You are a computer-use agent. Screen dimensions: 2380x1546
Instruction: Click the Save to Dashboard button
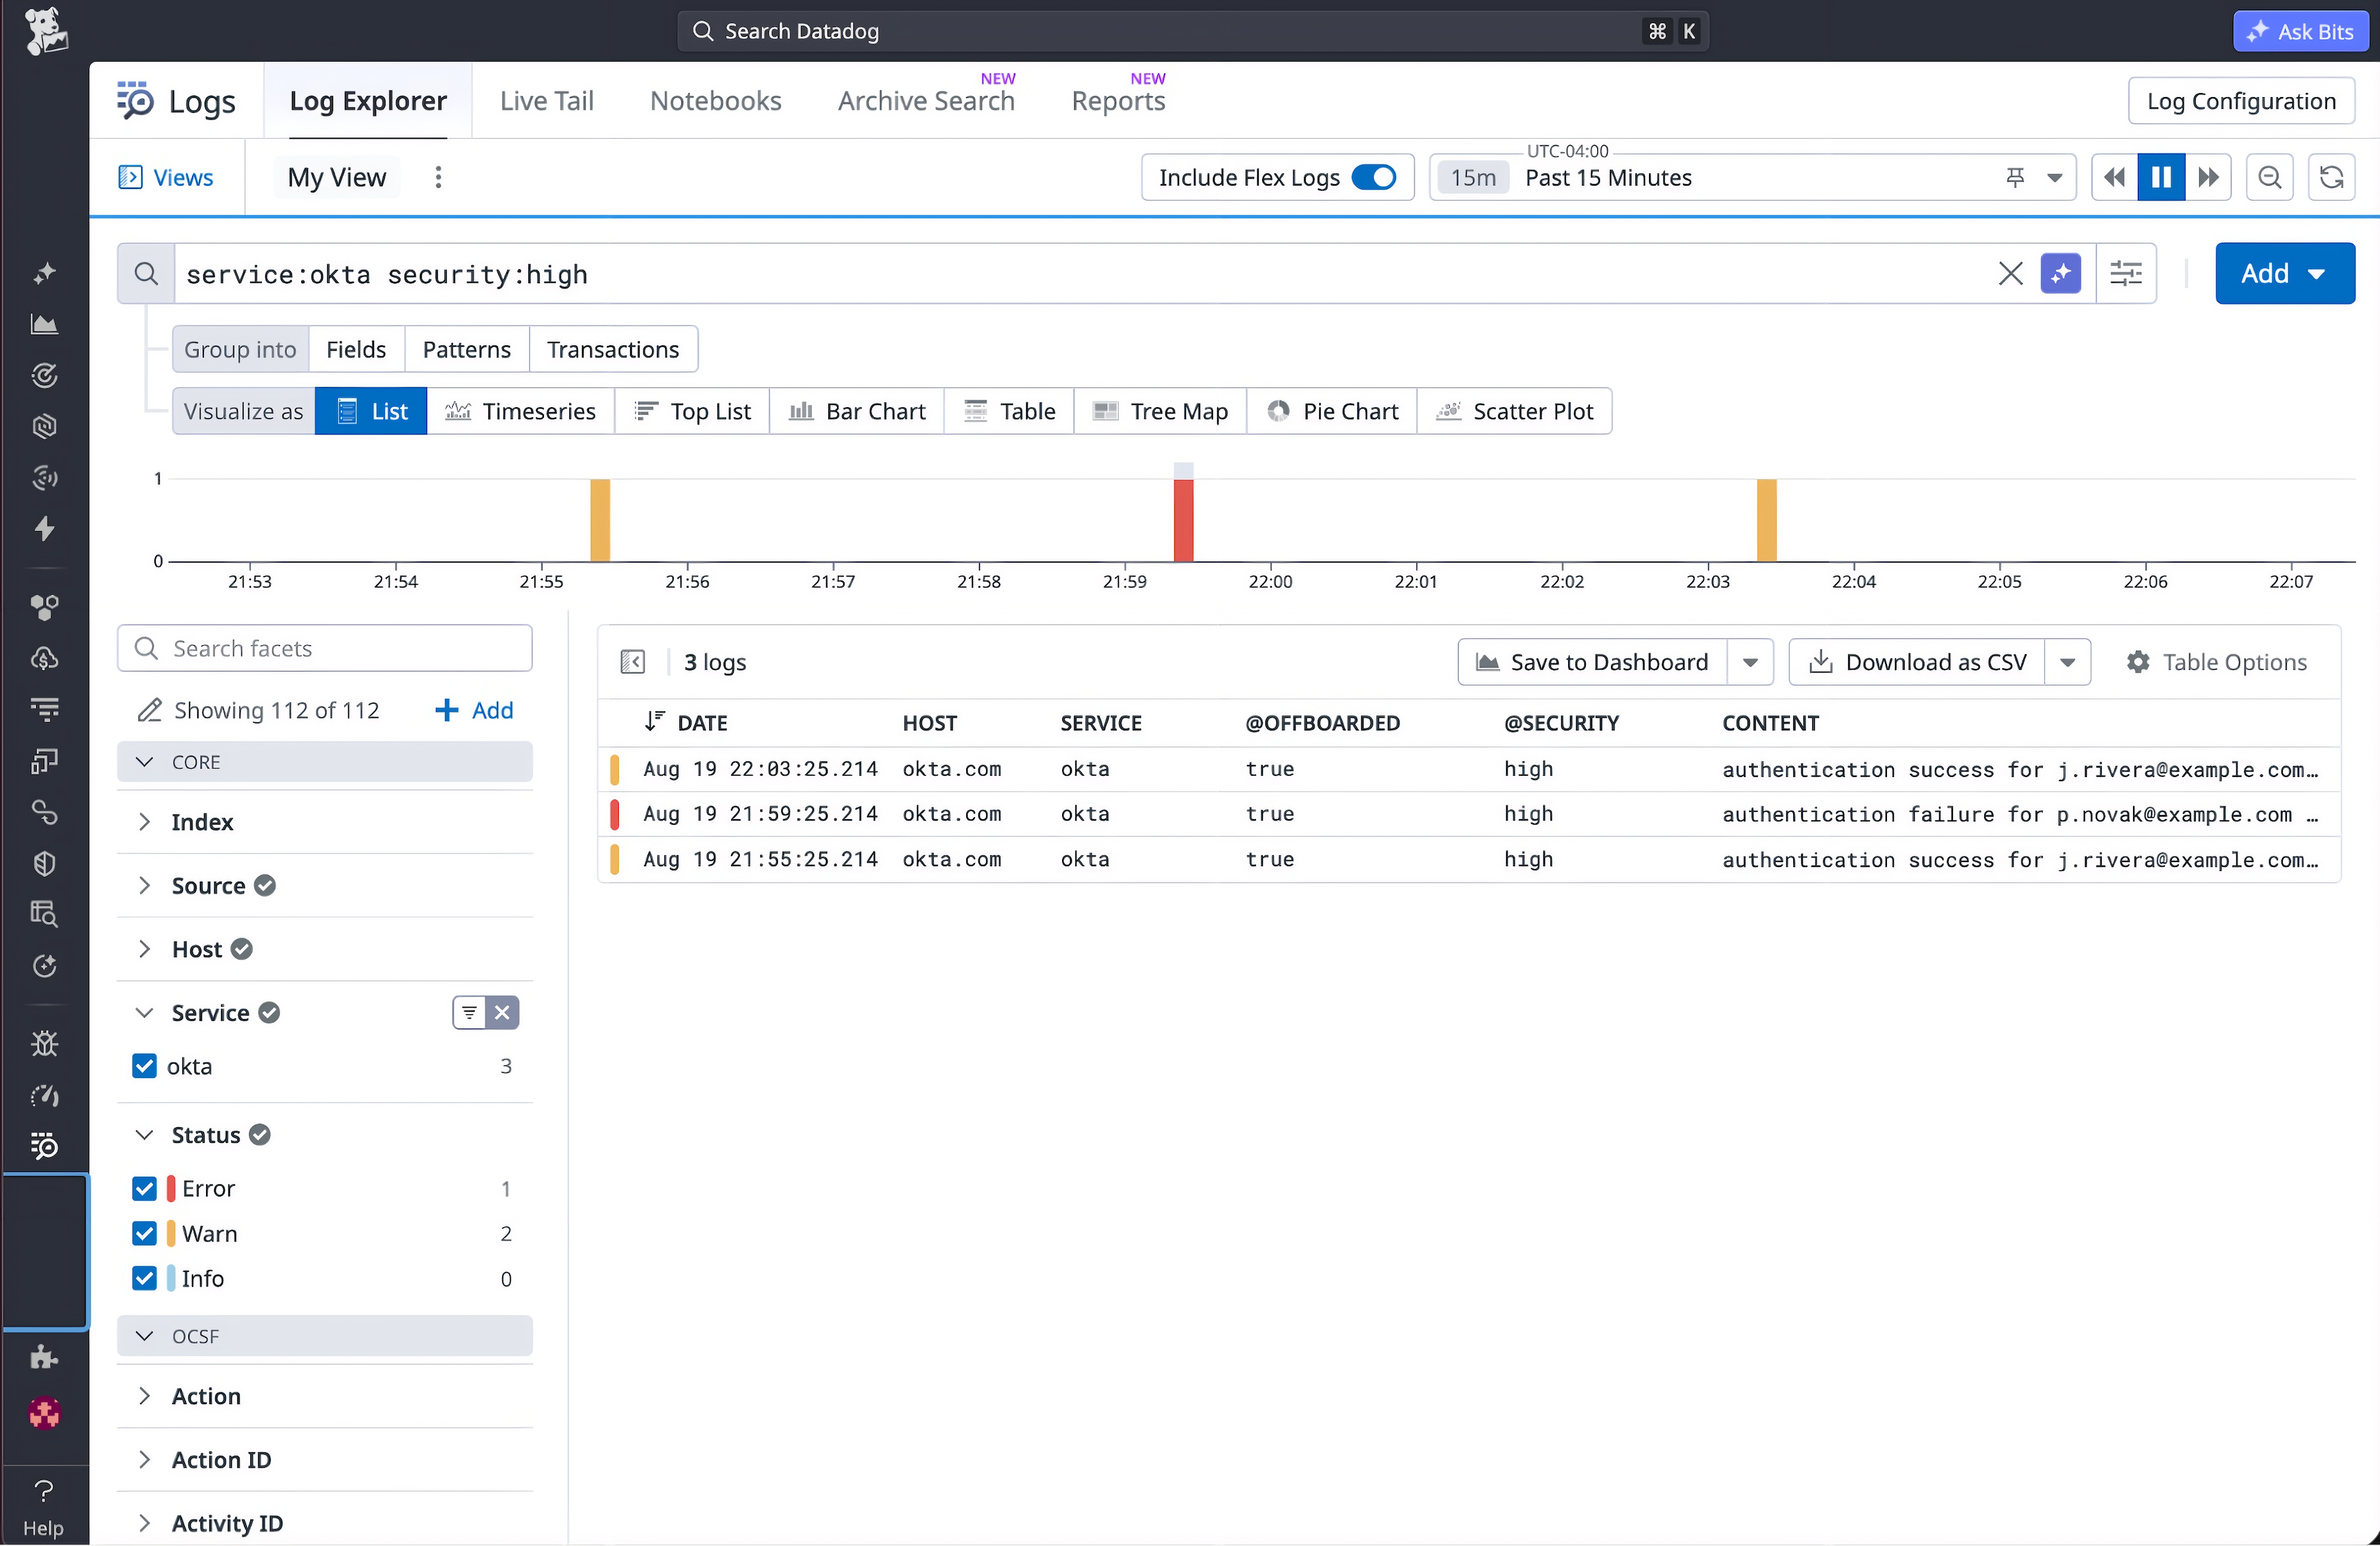pos(1592,662)
